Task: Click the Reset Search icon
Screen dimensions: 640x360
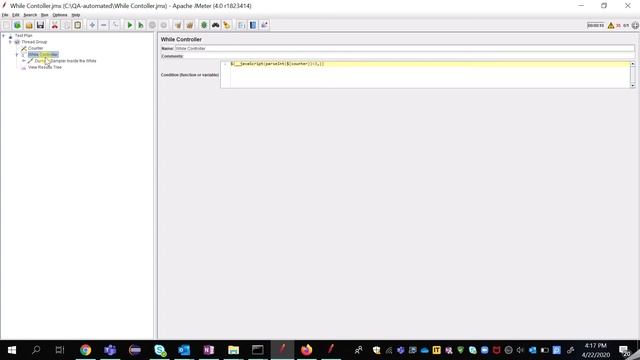Action: [227, 25]
